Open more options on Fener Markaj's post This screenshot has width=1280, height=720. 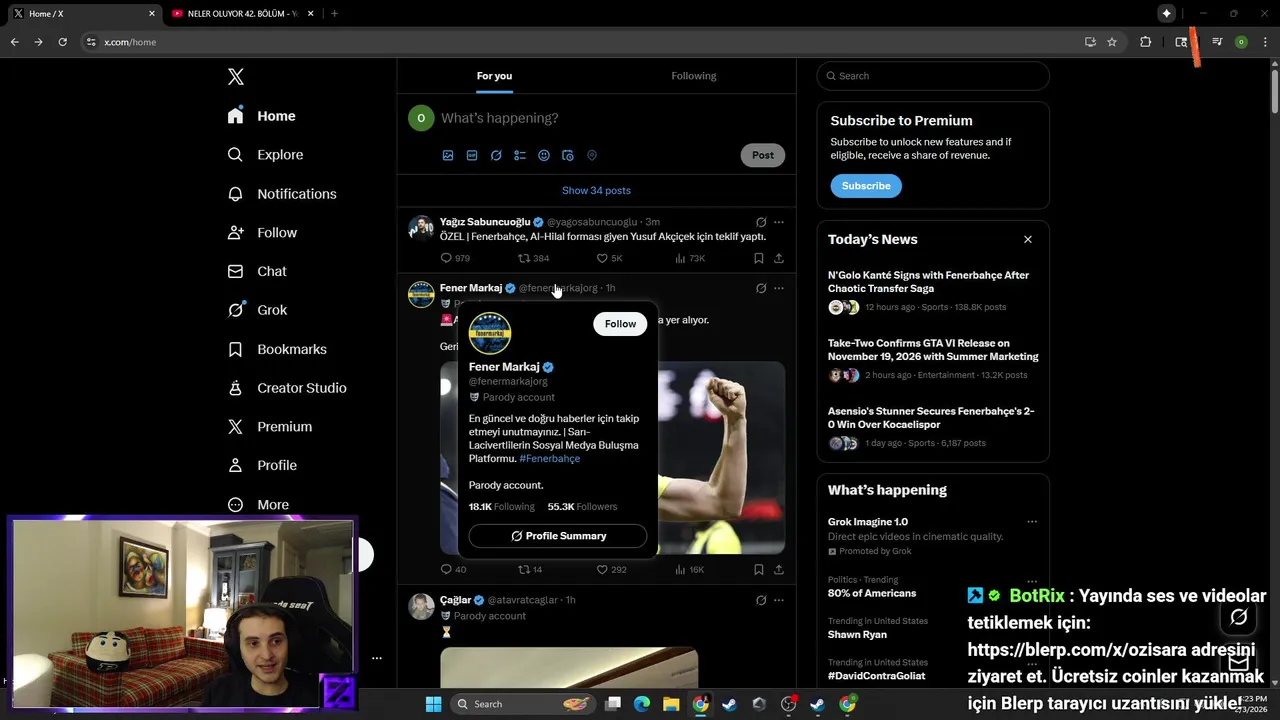pyautogui.click(x=779, y=288)
